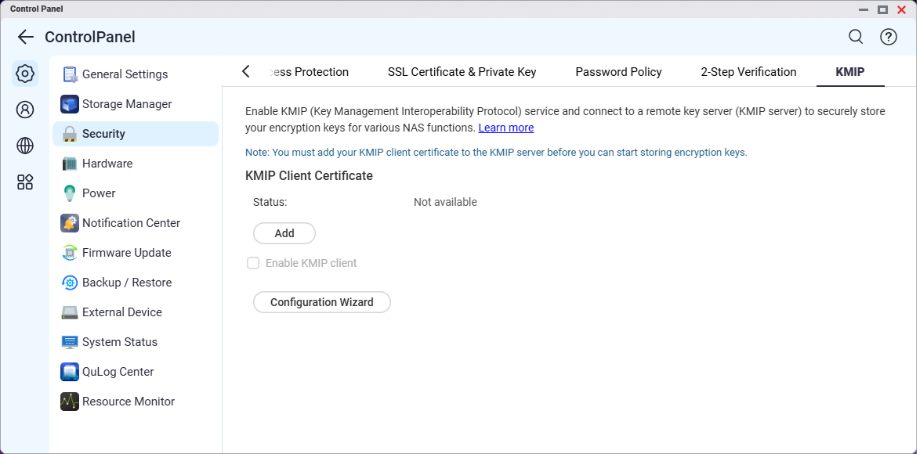Viewport: 918px width, 454px height.
Task: Open Resource Monitor settings
Action: pyautogui.click(x=128, y=401)
